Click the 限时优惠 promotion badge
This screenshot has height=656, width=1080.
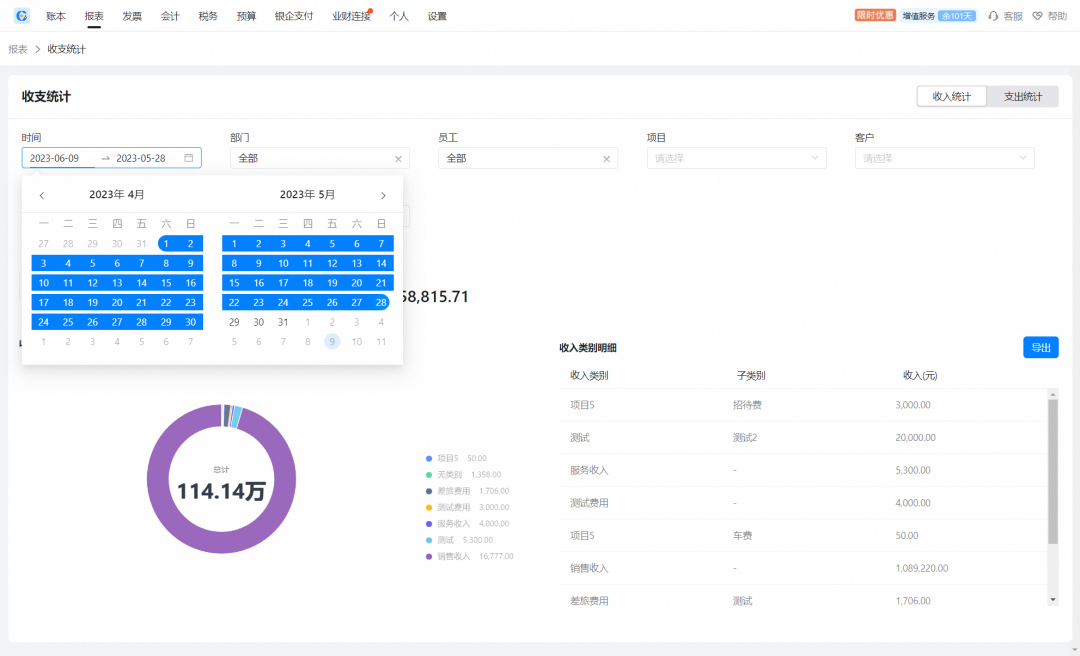tap(875, 16)
